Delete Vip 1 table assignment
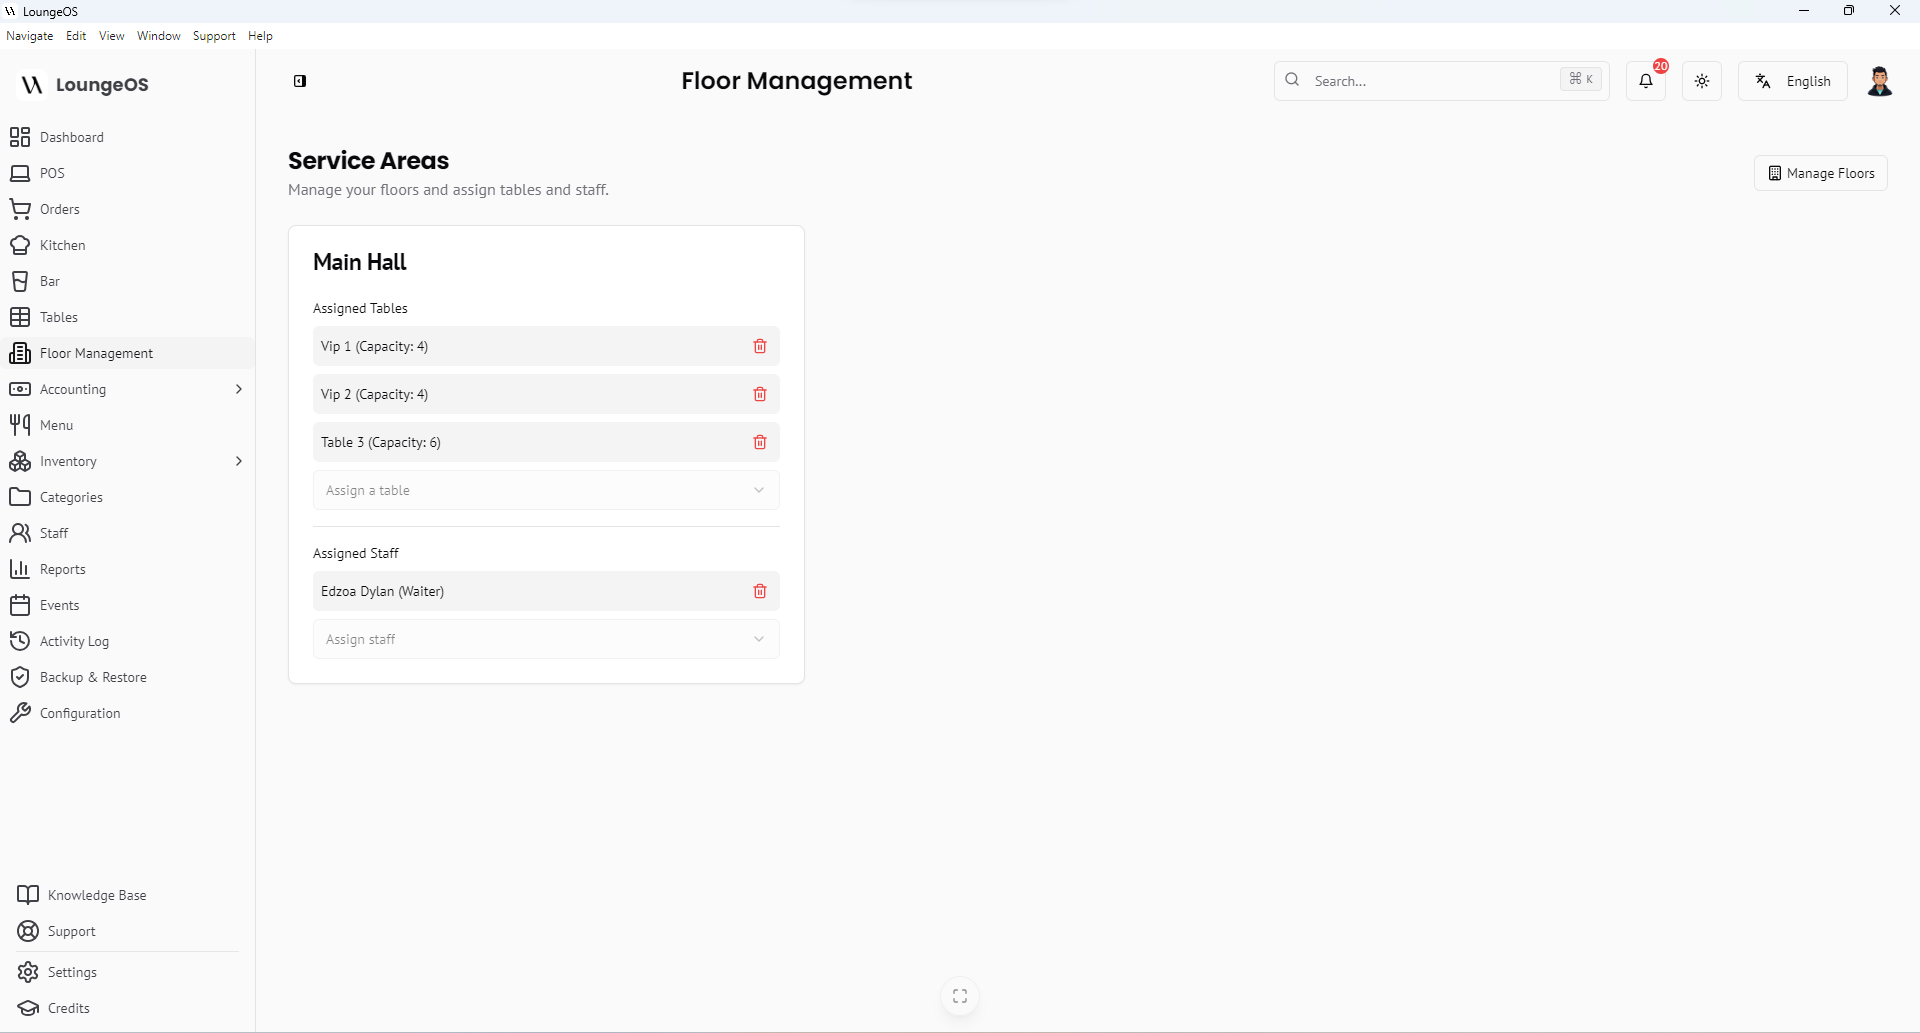 760,346
